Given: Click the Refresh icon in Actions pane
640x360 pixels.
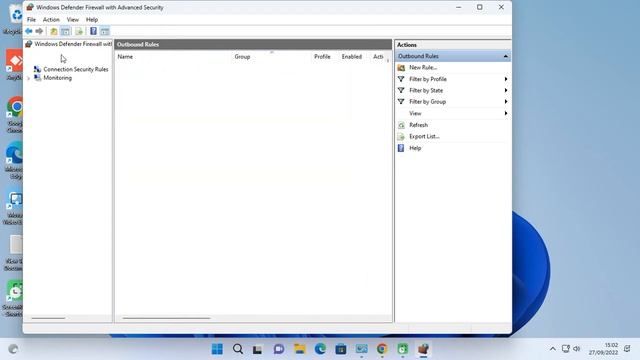Looking at the screenshot, I should point(401,125).
